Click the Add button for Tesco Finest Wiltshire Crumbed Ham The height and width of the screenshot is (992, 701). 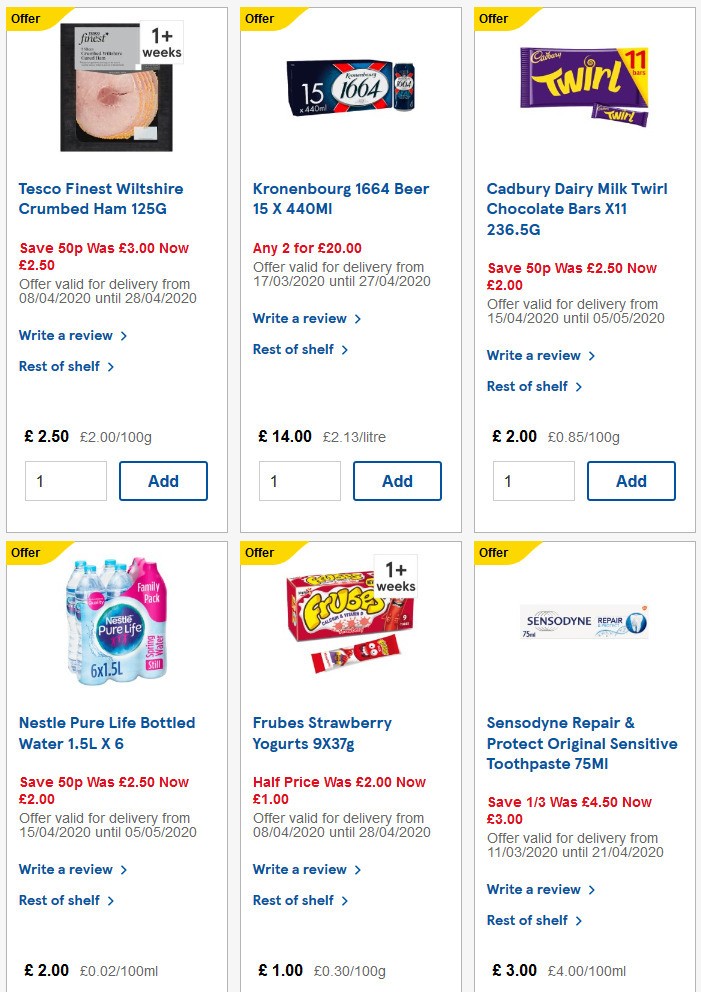point(163,481)
